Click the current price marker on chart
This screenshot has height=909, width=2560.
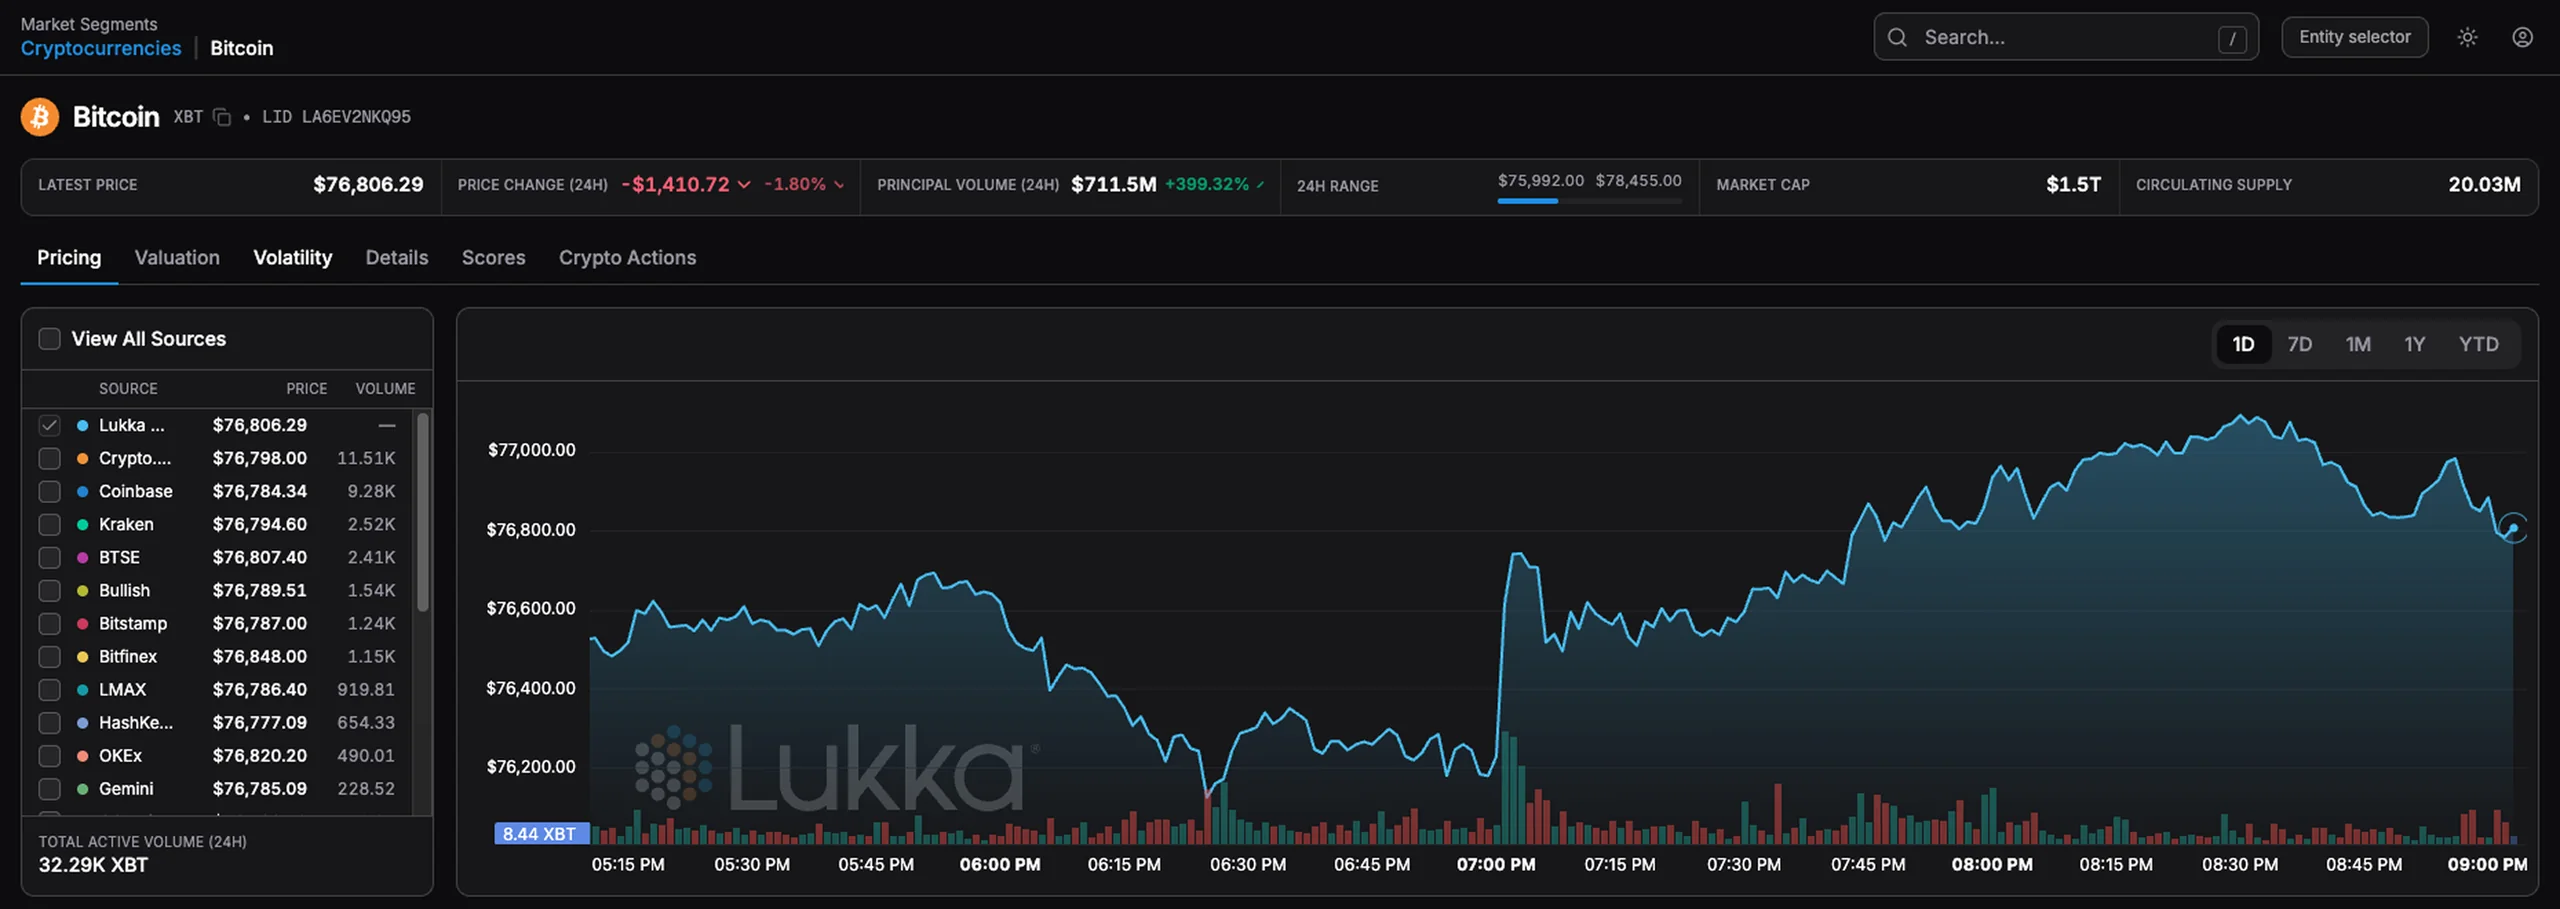2513,527
